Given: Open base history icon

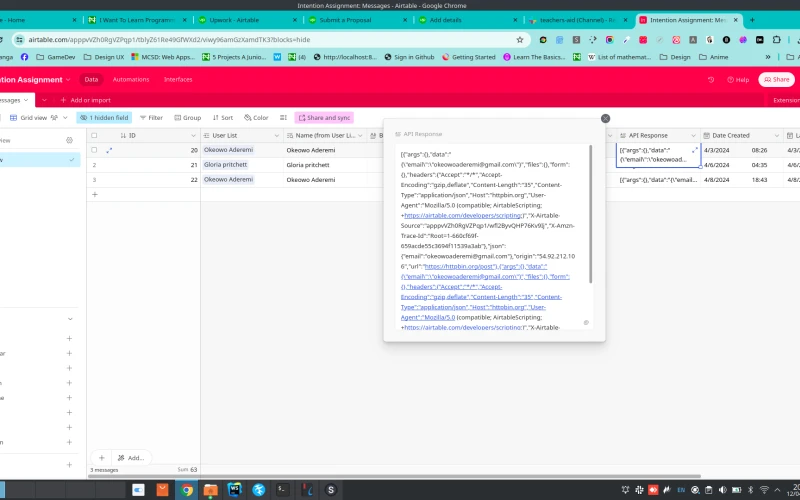Looking at the screenshot, I should (711, 80).
